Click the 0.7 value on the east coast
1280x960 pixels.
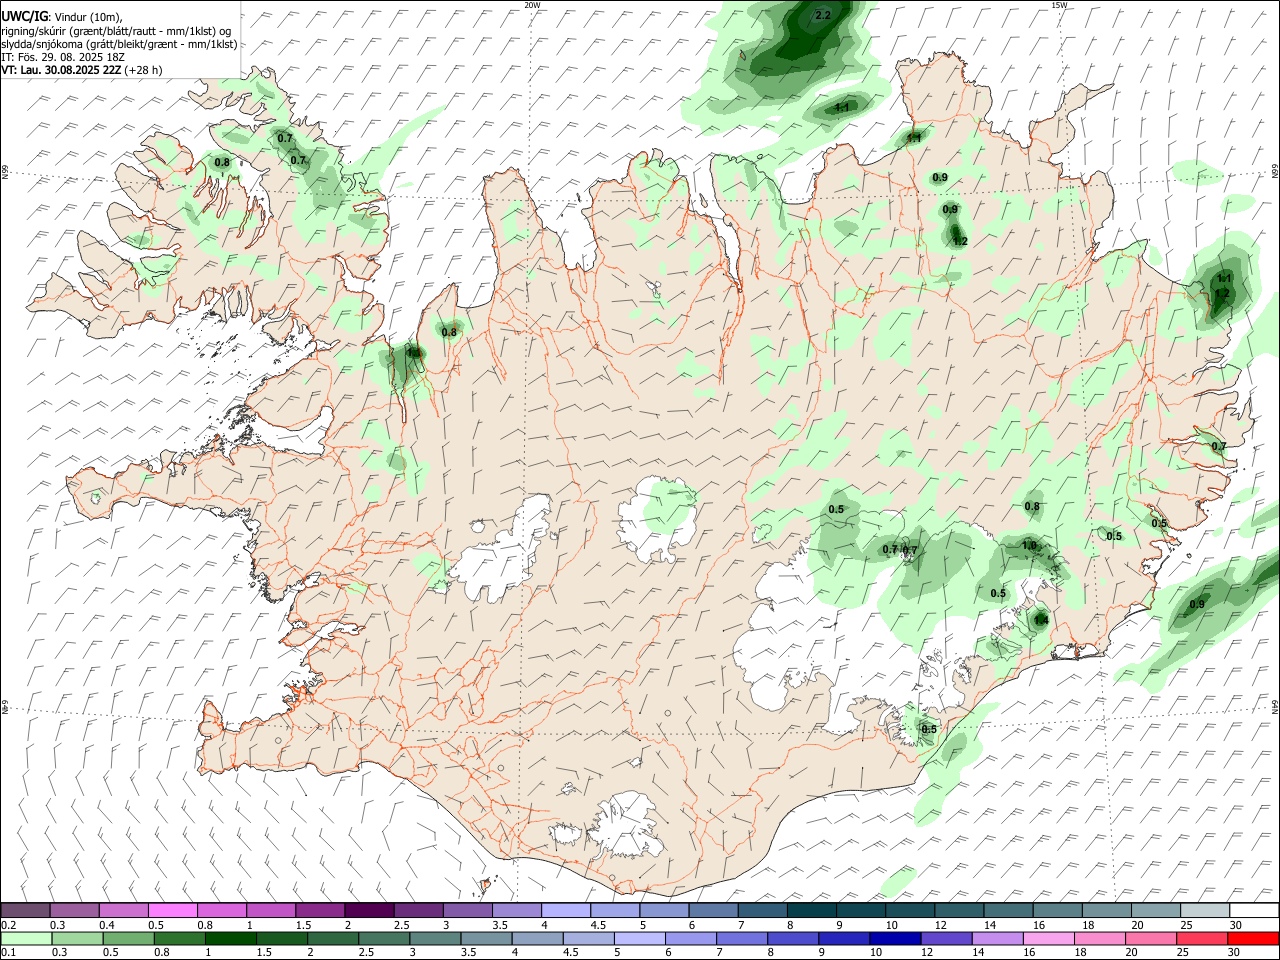1219,446
